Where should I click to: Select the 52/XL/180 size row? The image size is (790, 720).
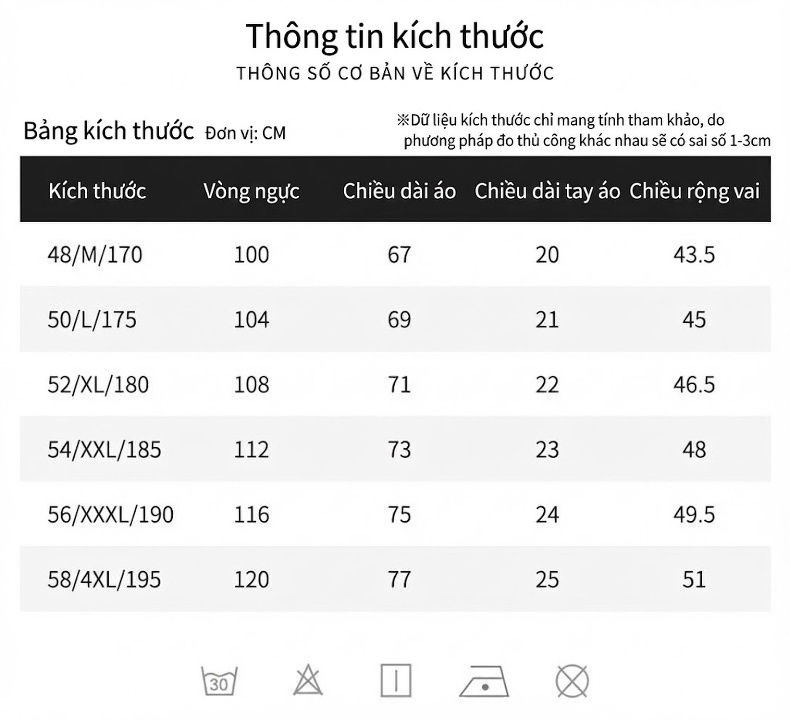[x=396, y=384]
